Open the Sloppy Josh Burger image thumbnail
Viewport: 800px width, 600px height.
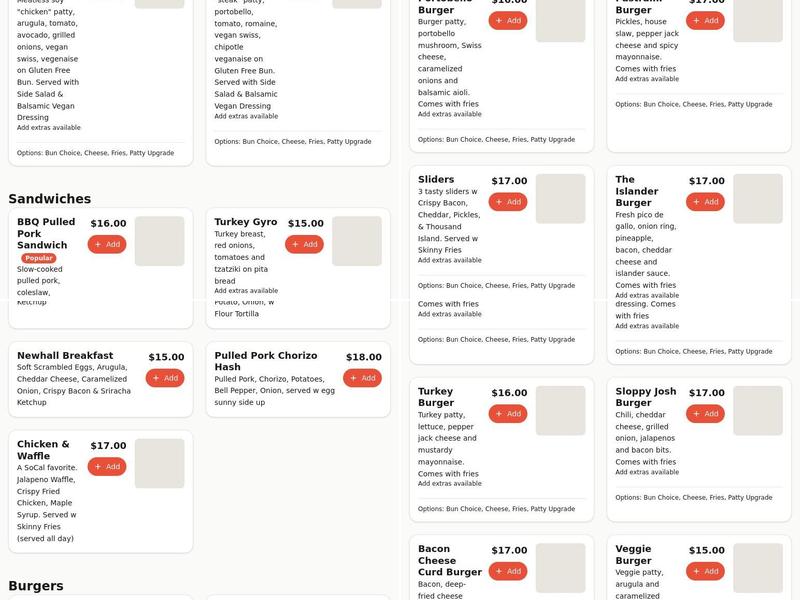click(x=758, y=410)
